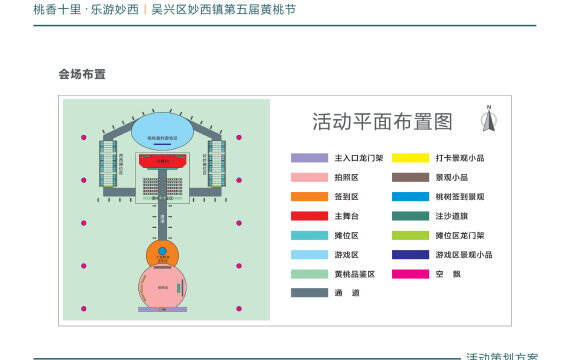Image resolution: width=570 pixels, height=360 pixels.
Task: Click the navy 游戏区景观小品 legend swatch
Action: point(410,255)
